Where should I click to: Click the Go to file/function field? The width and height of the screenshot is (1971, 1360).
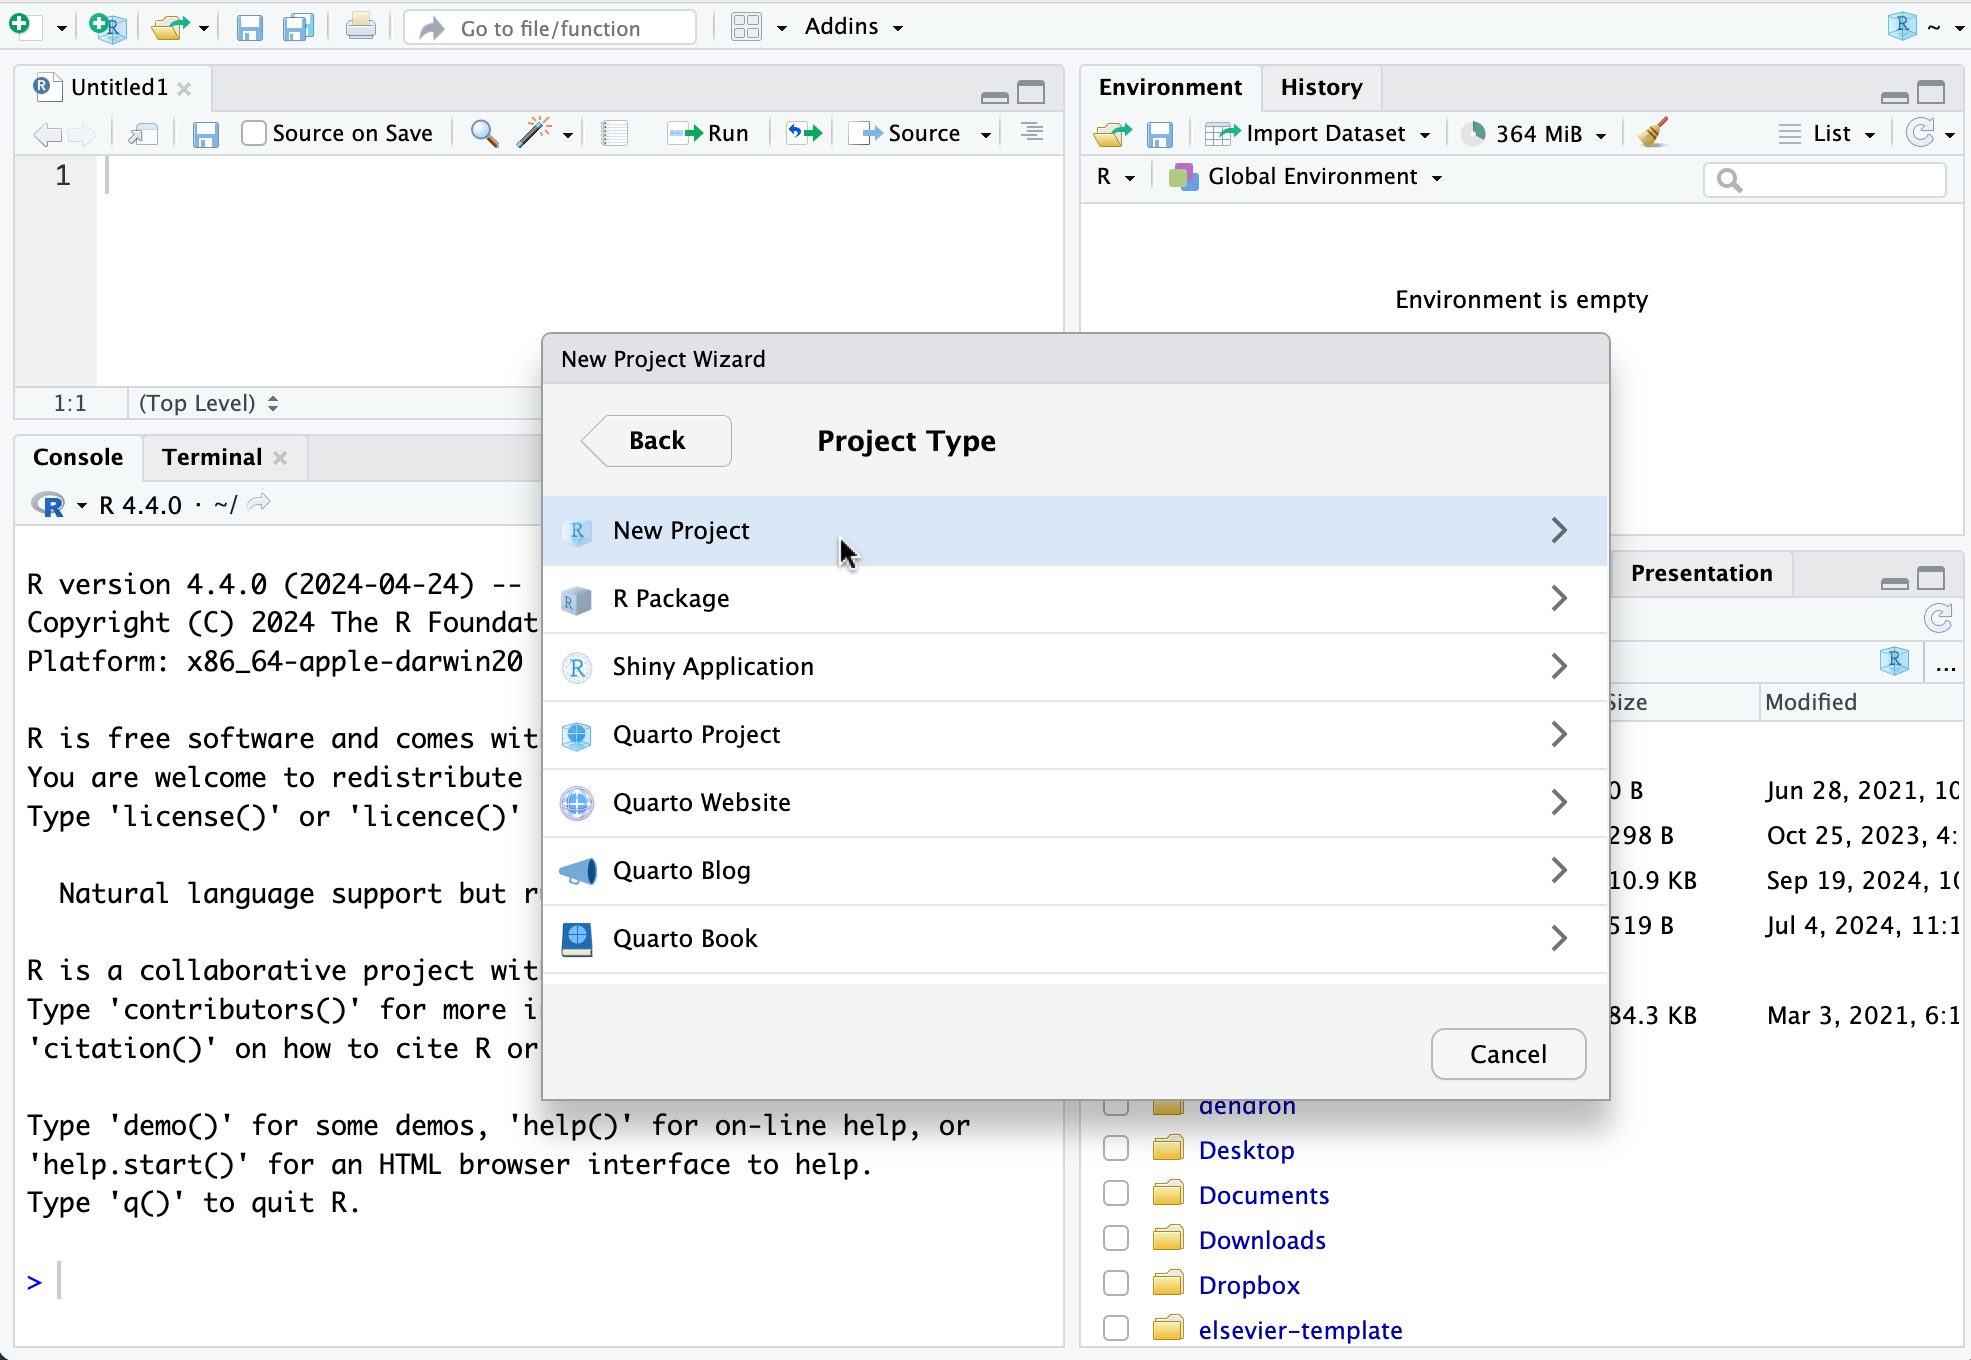point(550,28)
